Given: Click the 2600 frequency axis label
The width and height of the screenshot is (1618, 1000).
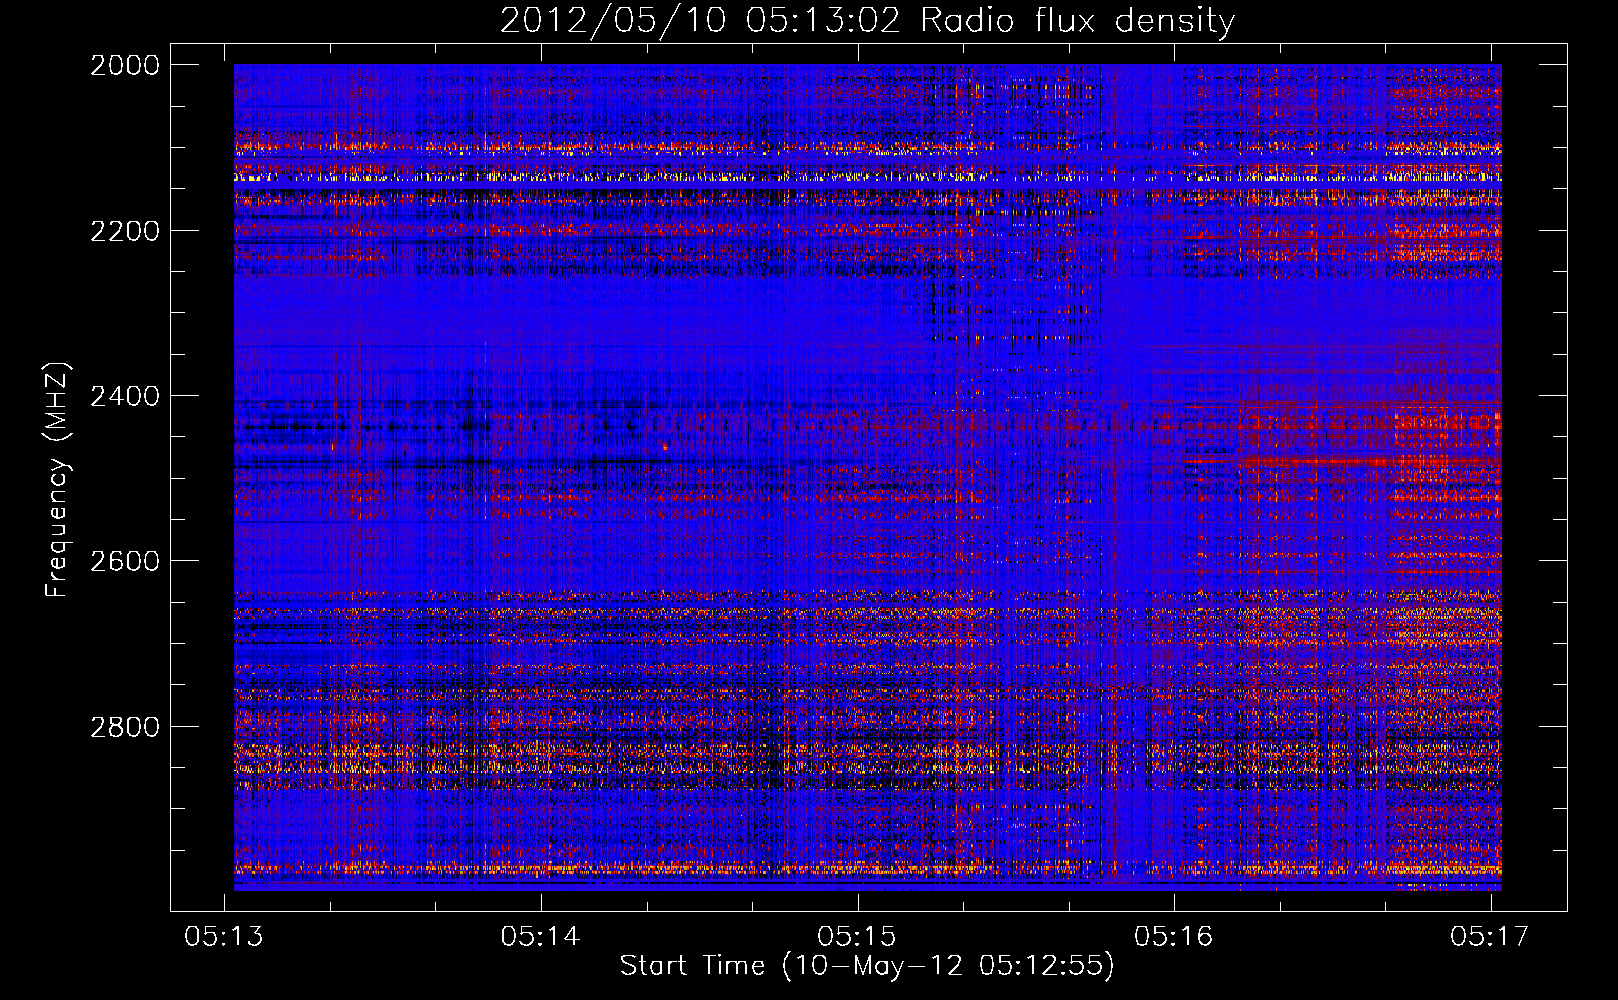Looking at the screenshot, I should 125,561.
